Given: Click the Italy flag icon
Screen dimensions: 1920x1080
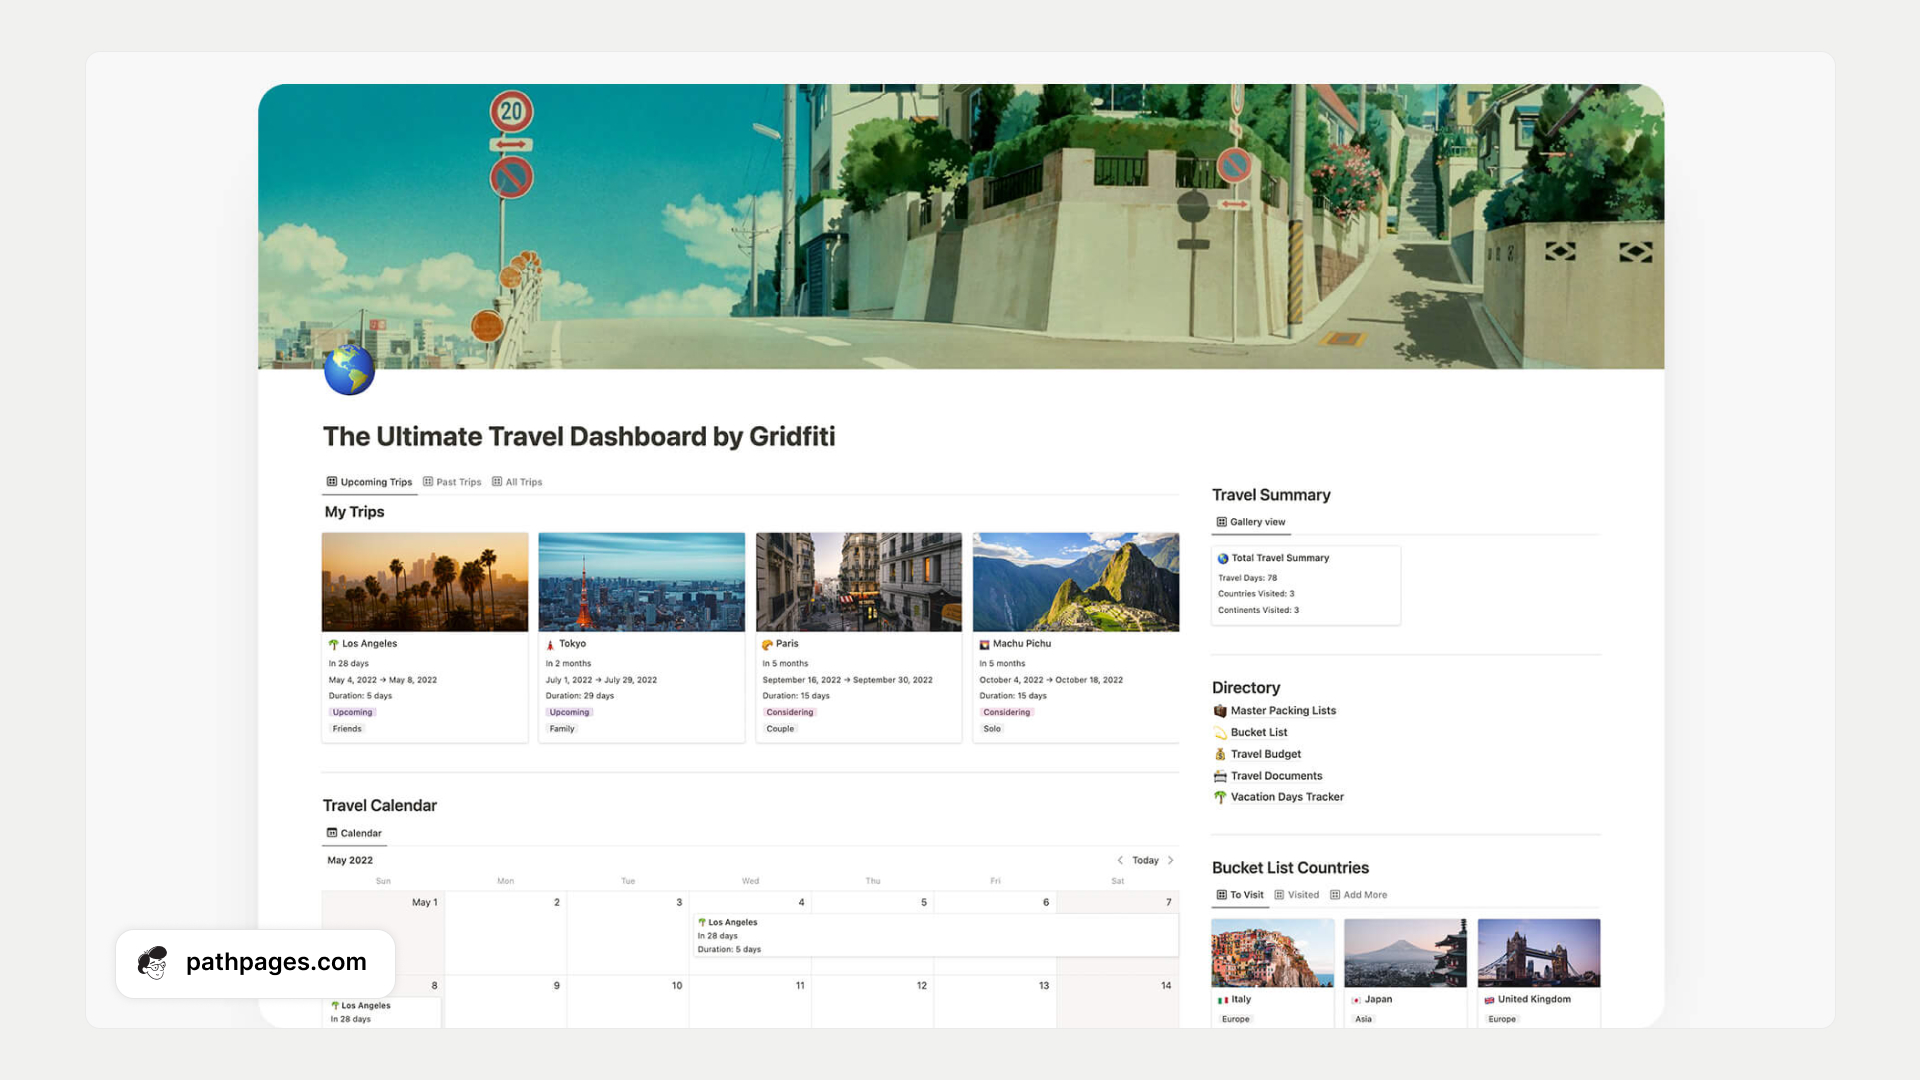Looking at the screenshot, I should 1222,1000.
